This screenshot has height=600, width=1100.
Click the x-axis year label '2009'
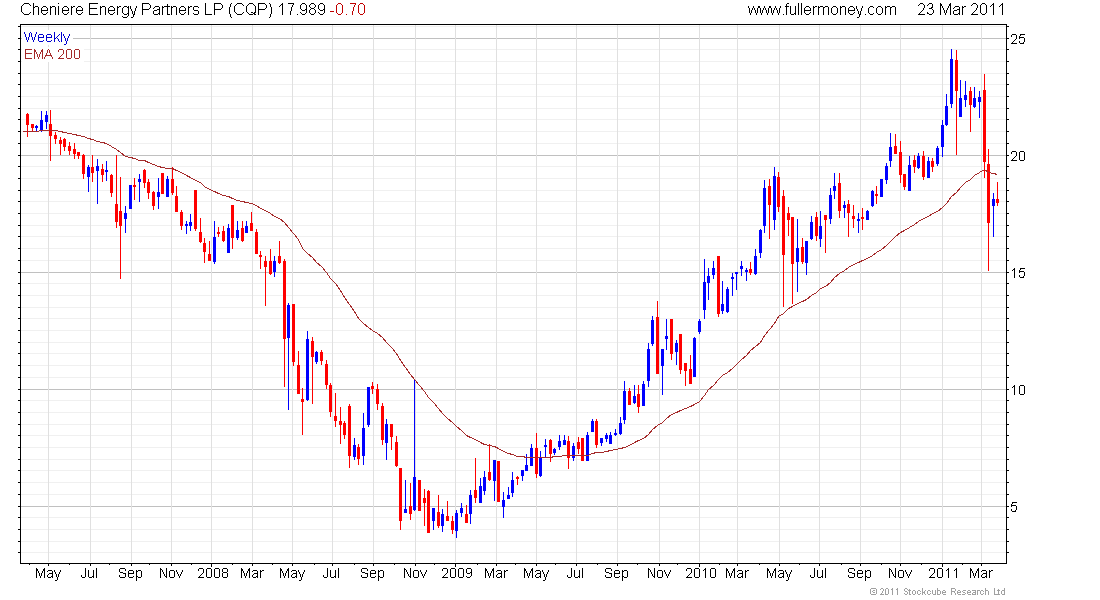[457, 573]
